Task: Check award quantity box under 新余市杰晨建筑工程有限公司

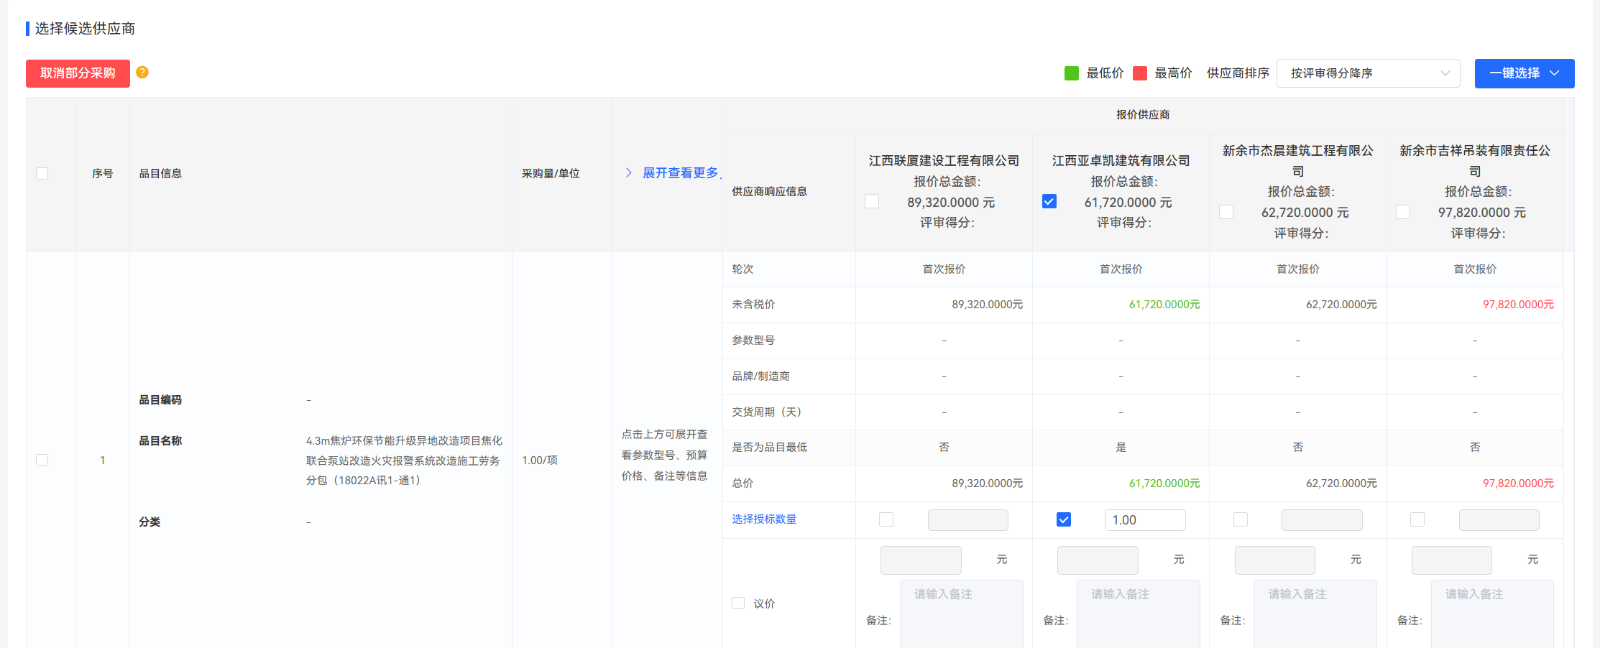Action: pos(1240,520)
